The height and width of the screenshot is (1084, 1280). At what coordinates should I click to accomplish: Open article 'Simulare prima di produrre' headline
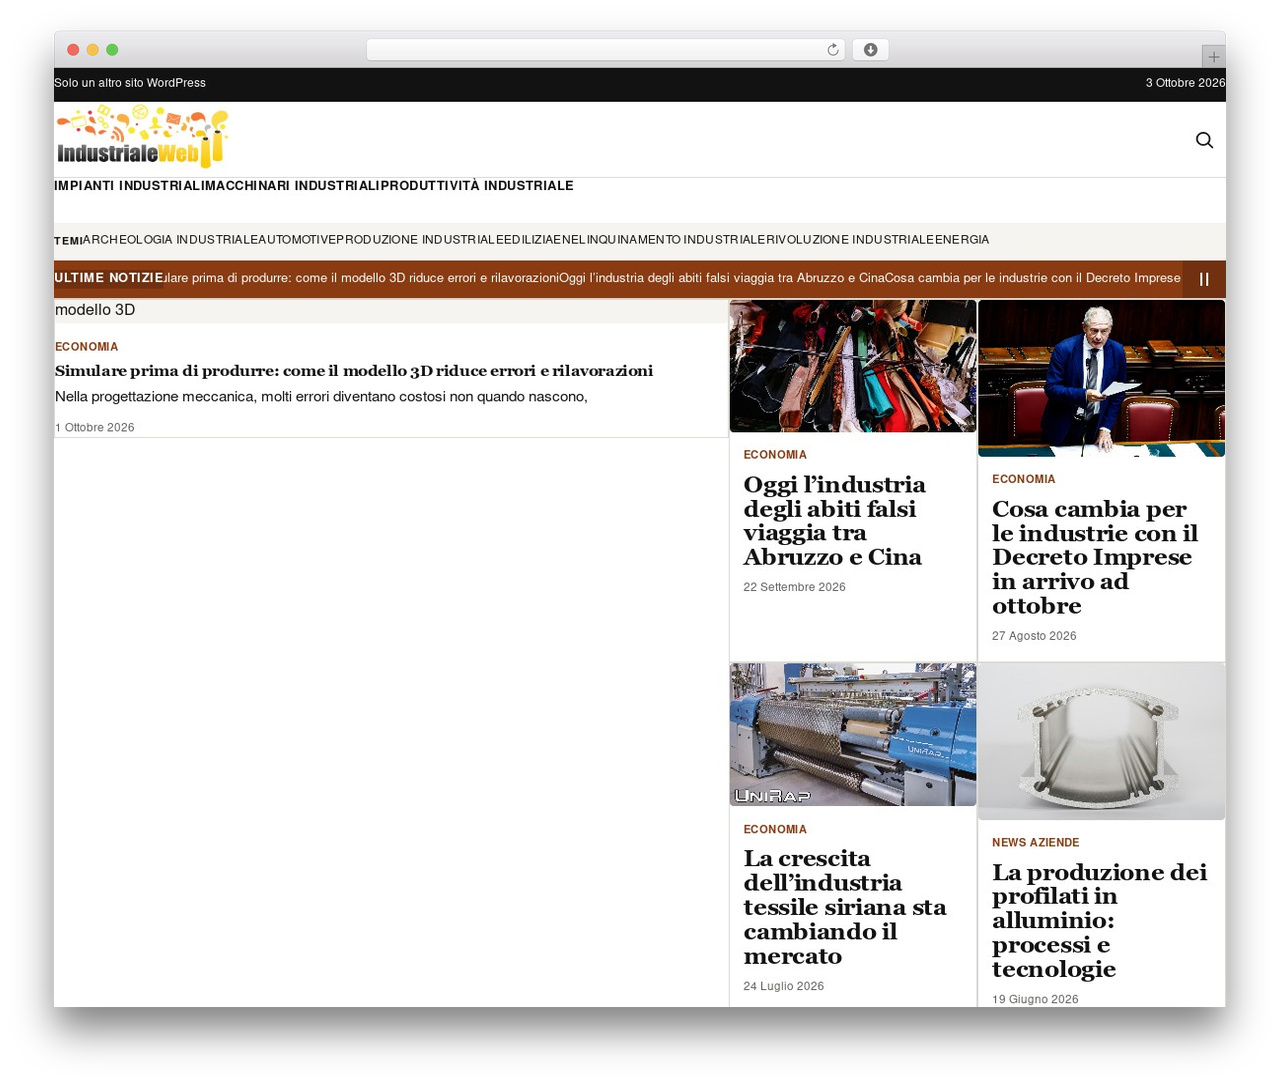pyautogui.click(x=354, y=371)
